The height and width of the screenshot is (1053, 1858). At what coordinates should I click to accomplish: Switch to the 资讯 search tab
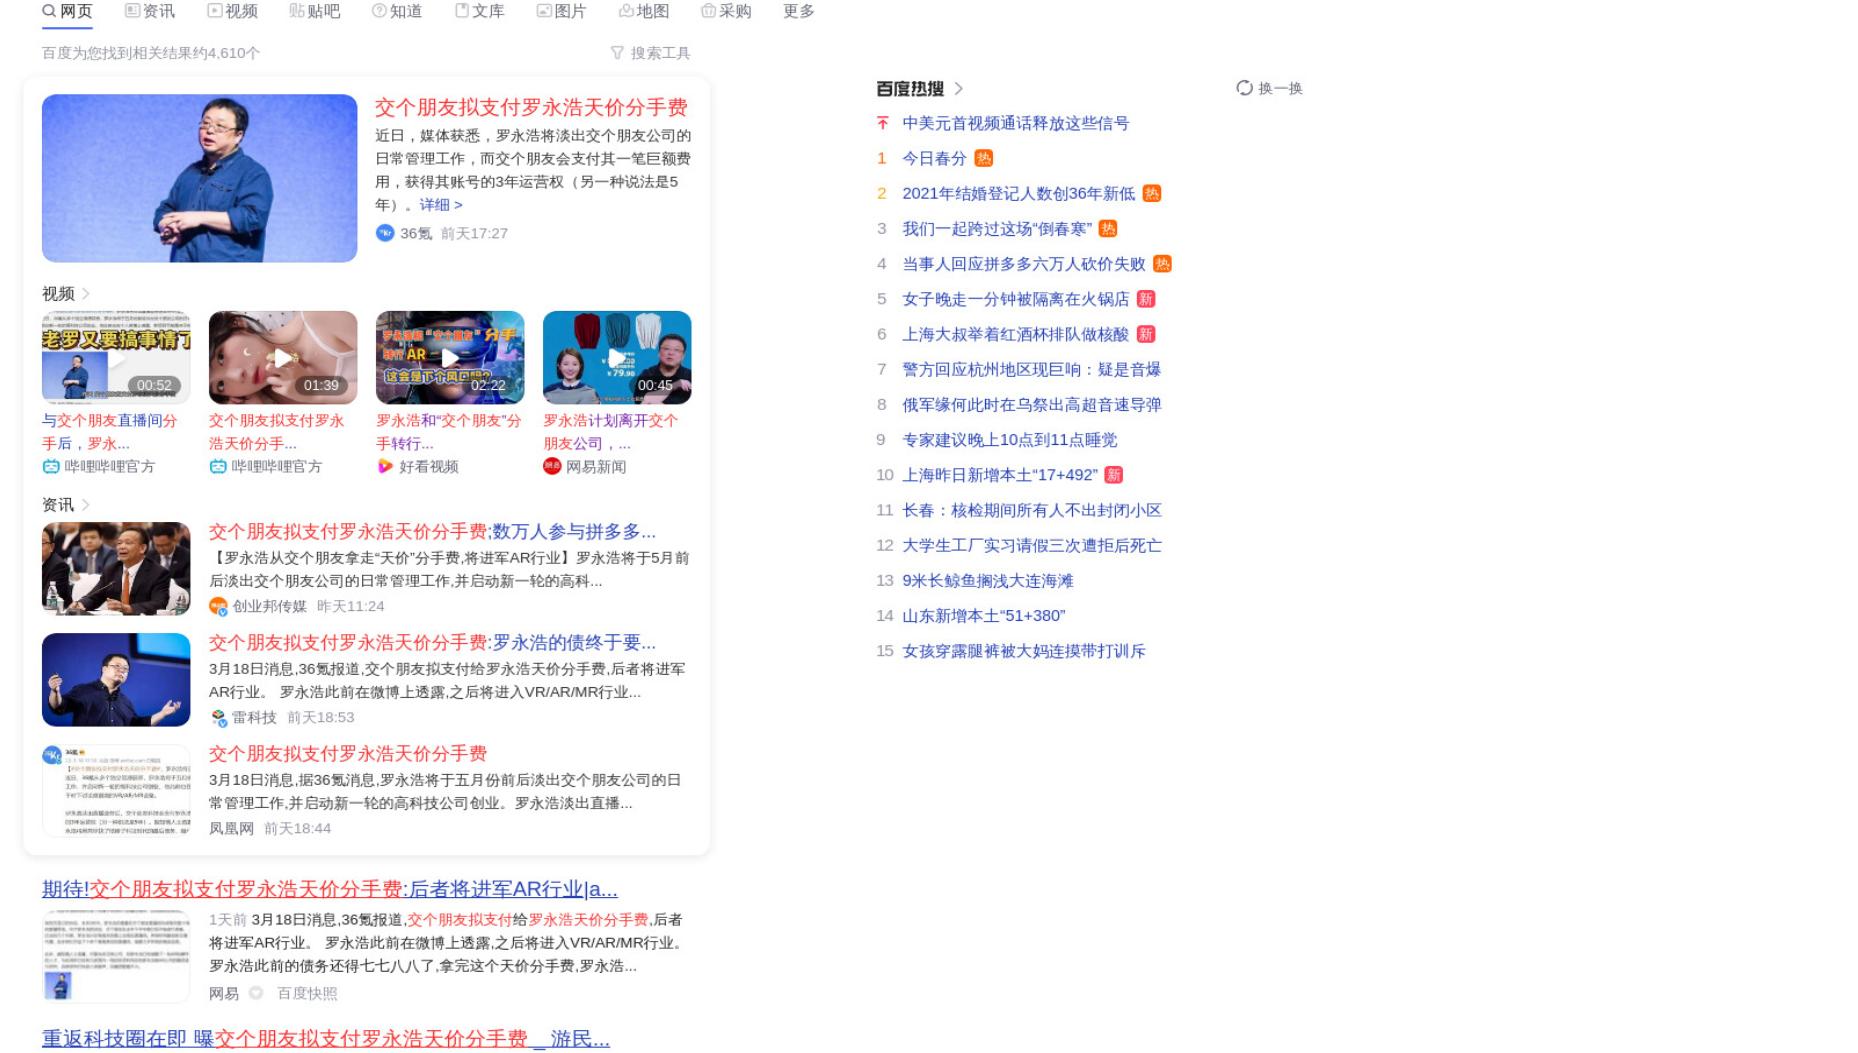(x=150, y=11)
